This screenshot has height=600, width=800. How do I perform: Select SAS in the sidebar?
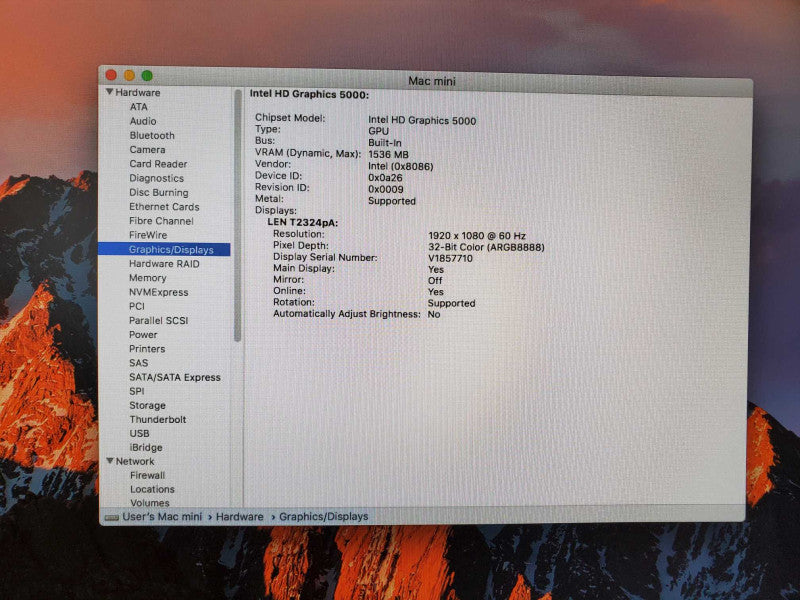[139, 363]
